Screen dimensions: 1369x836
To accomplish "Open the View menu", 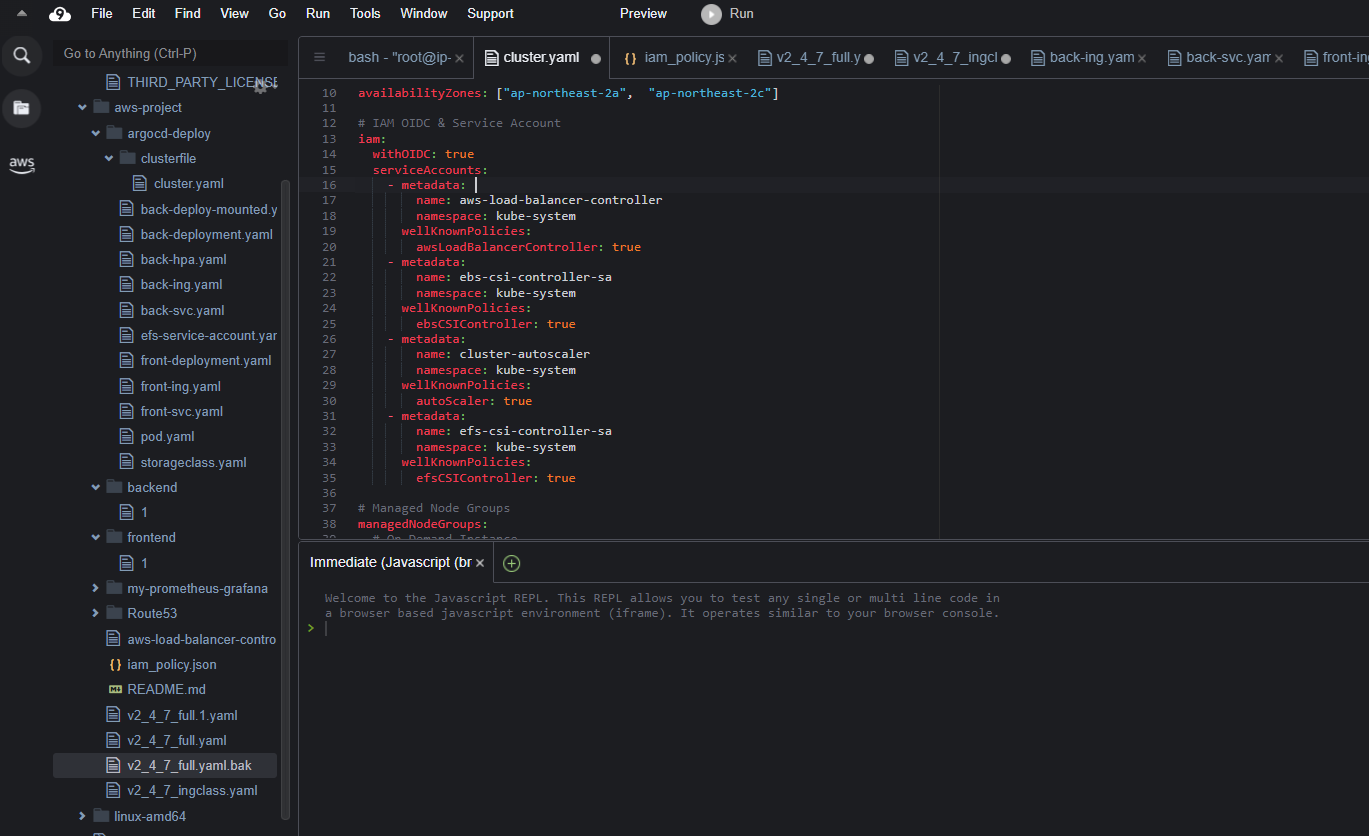I will pyautogui.click(x=234, y=14).
